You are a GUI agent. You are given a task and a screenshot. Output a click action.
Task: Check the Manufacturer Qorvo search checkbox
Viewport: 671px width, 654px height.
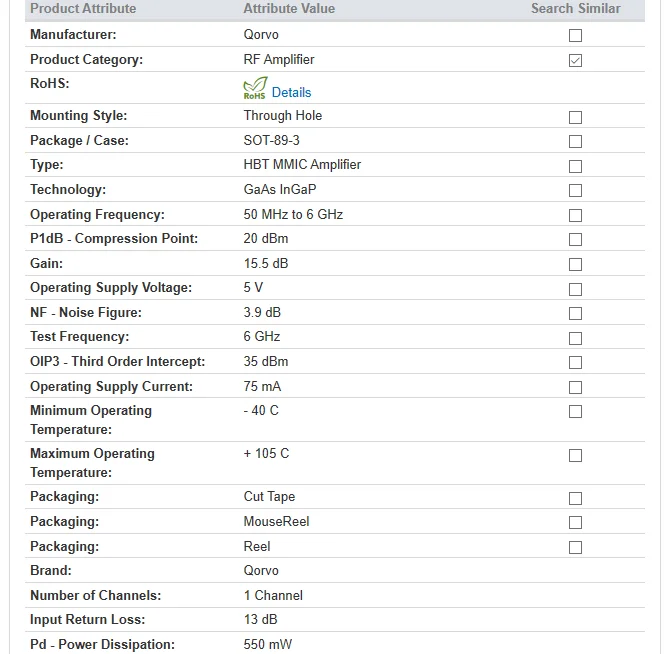click(575, 36)
